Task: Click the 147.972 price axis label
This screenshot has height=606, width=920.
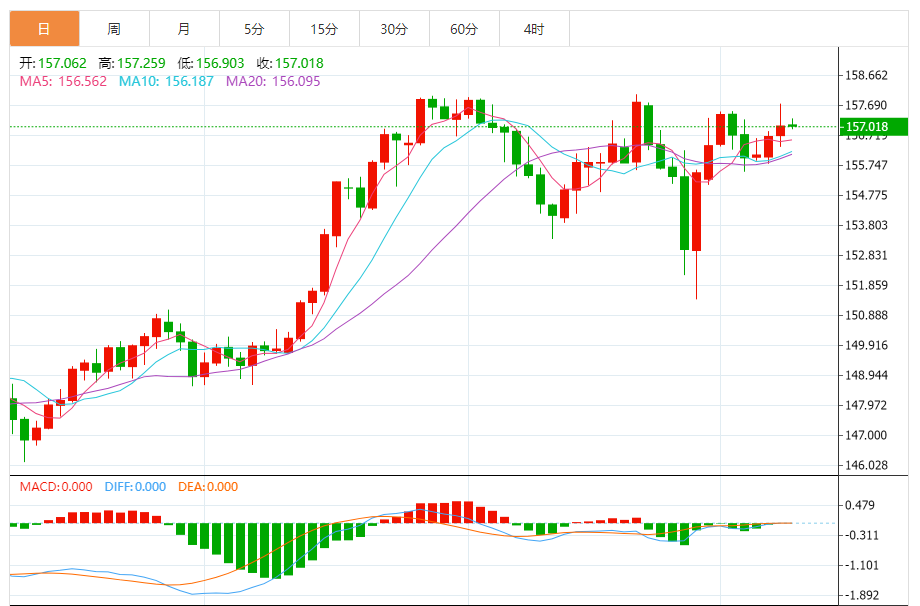Action: pos(866,405)
